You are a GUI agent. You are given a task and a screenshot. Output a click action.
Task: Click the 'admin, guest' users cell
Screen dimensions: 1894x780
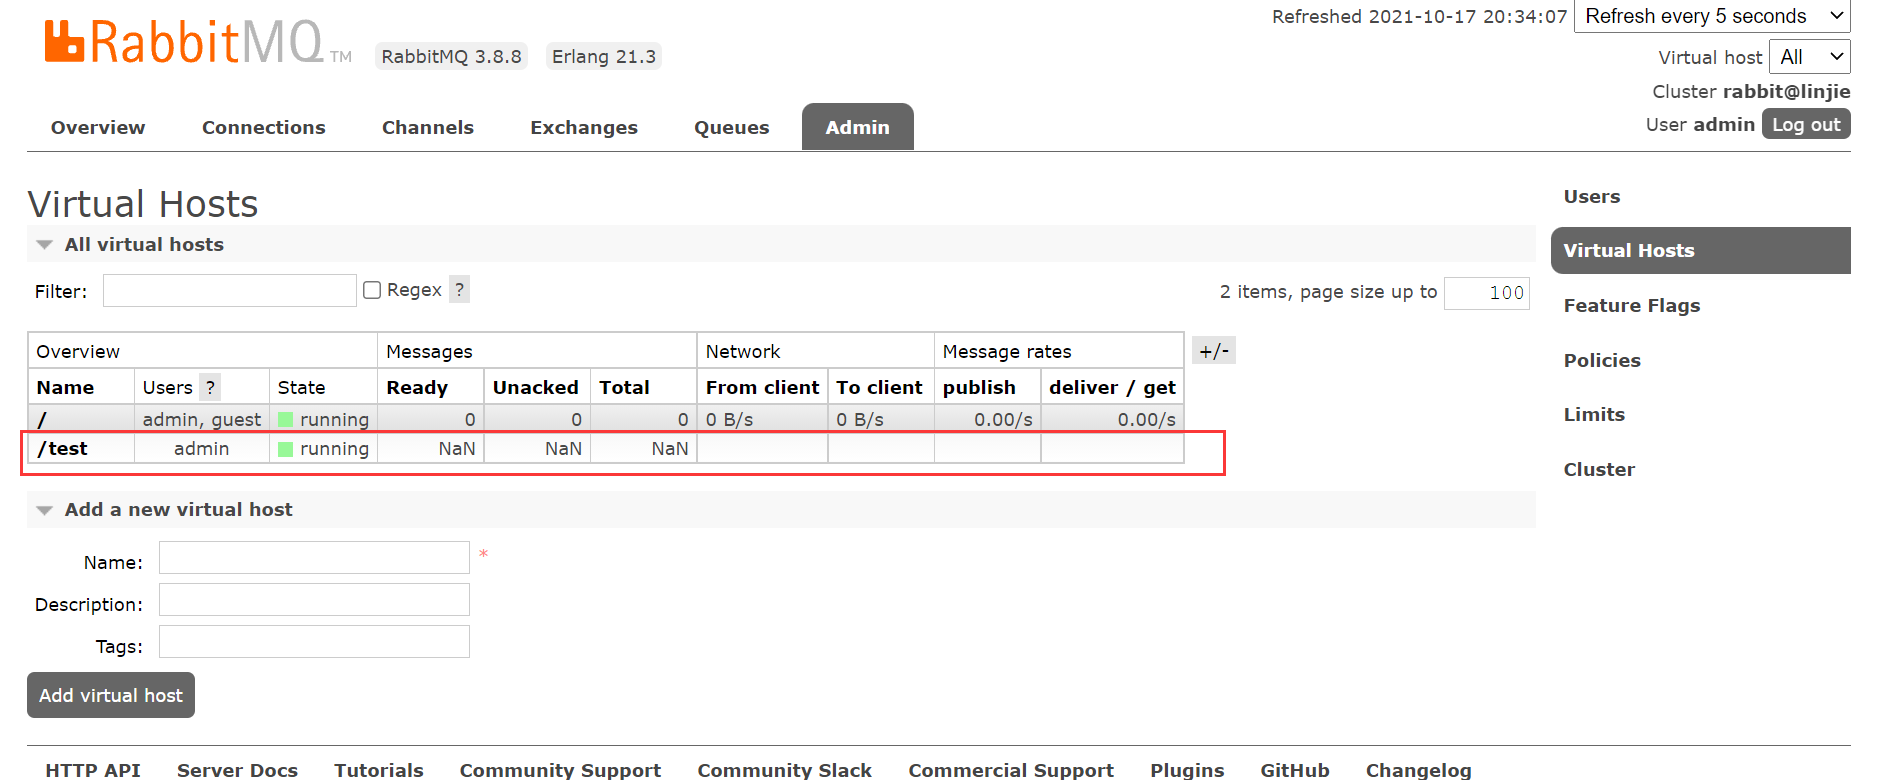202,420
